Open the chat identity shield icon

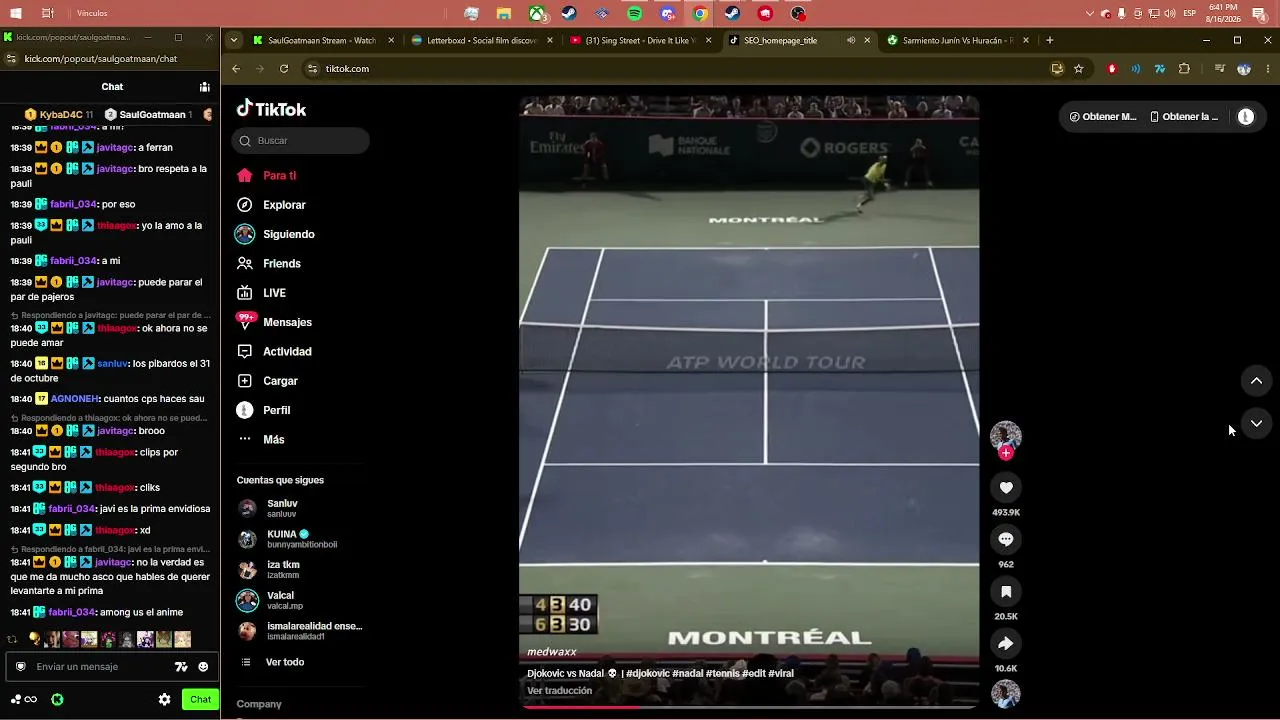click(20, 667)
